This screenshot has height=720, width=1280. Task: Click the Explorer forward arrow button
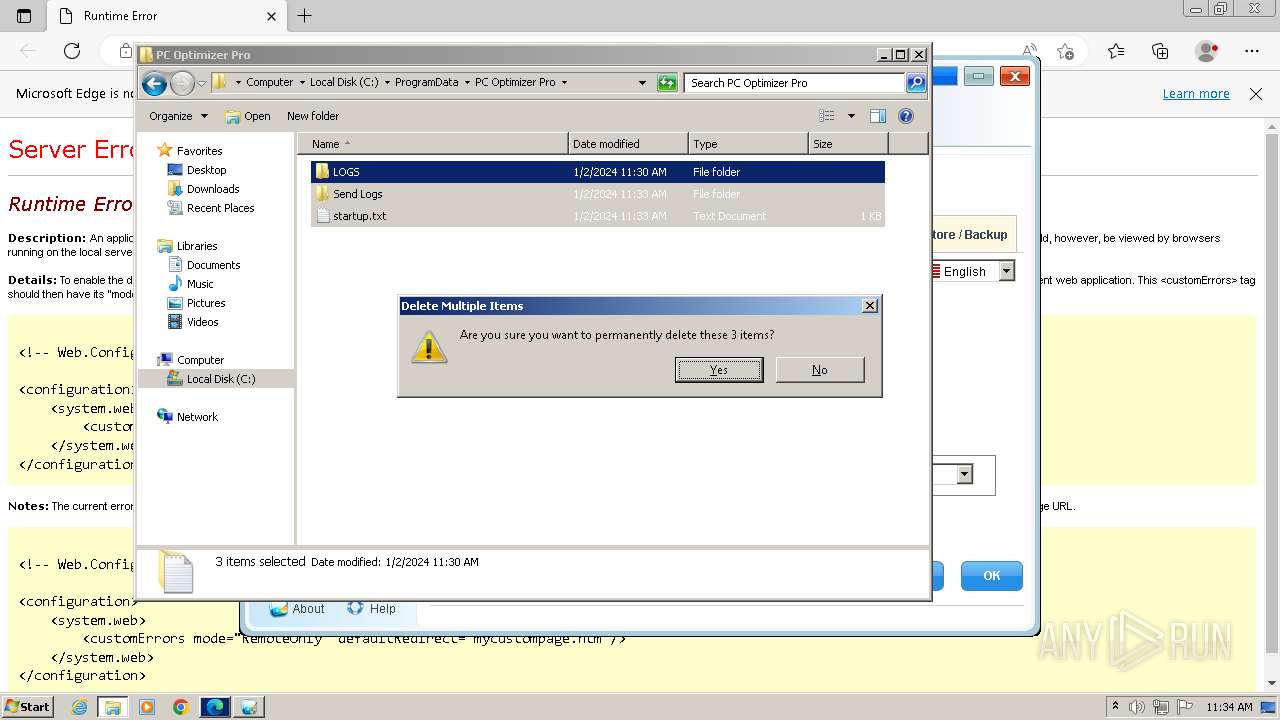182,83
